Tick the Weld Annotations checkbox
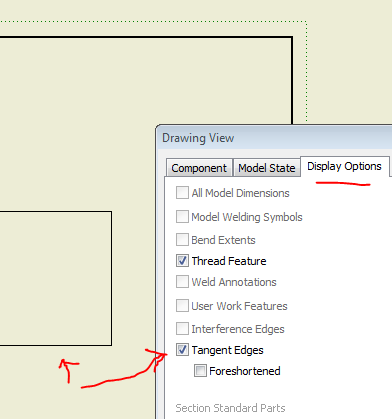Viewport: 392px width, 419px height. (x=182, y=282)
